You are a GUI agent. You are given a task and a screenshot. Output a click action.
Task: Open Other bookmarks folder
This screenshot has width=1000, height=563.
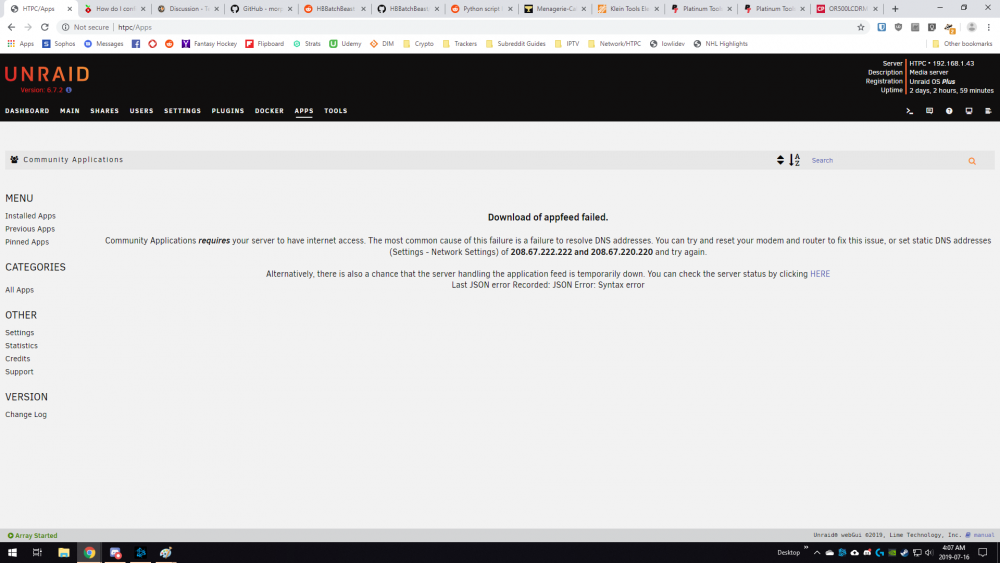pyautogui.click(x=962, y=44)
